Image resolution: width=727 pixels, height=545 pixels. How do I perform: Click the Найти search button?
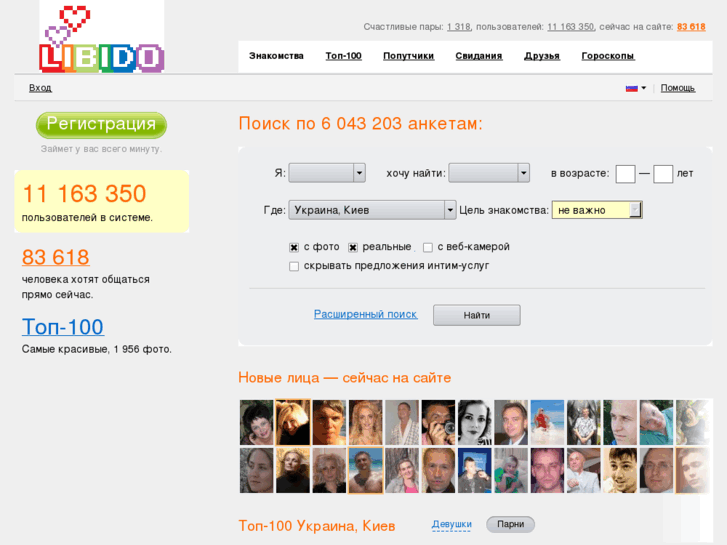(477, 315)
